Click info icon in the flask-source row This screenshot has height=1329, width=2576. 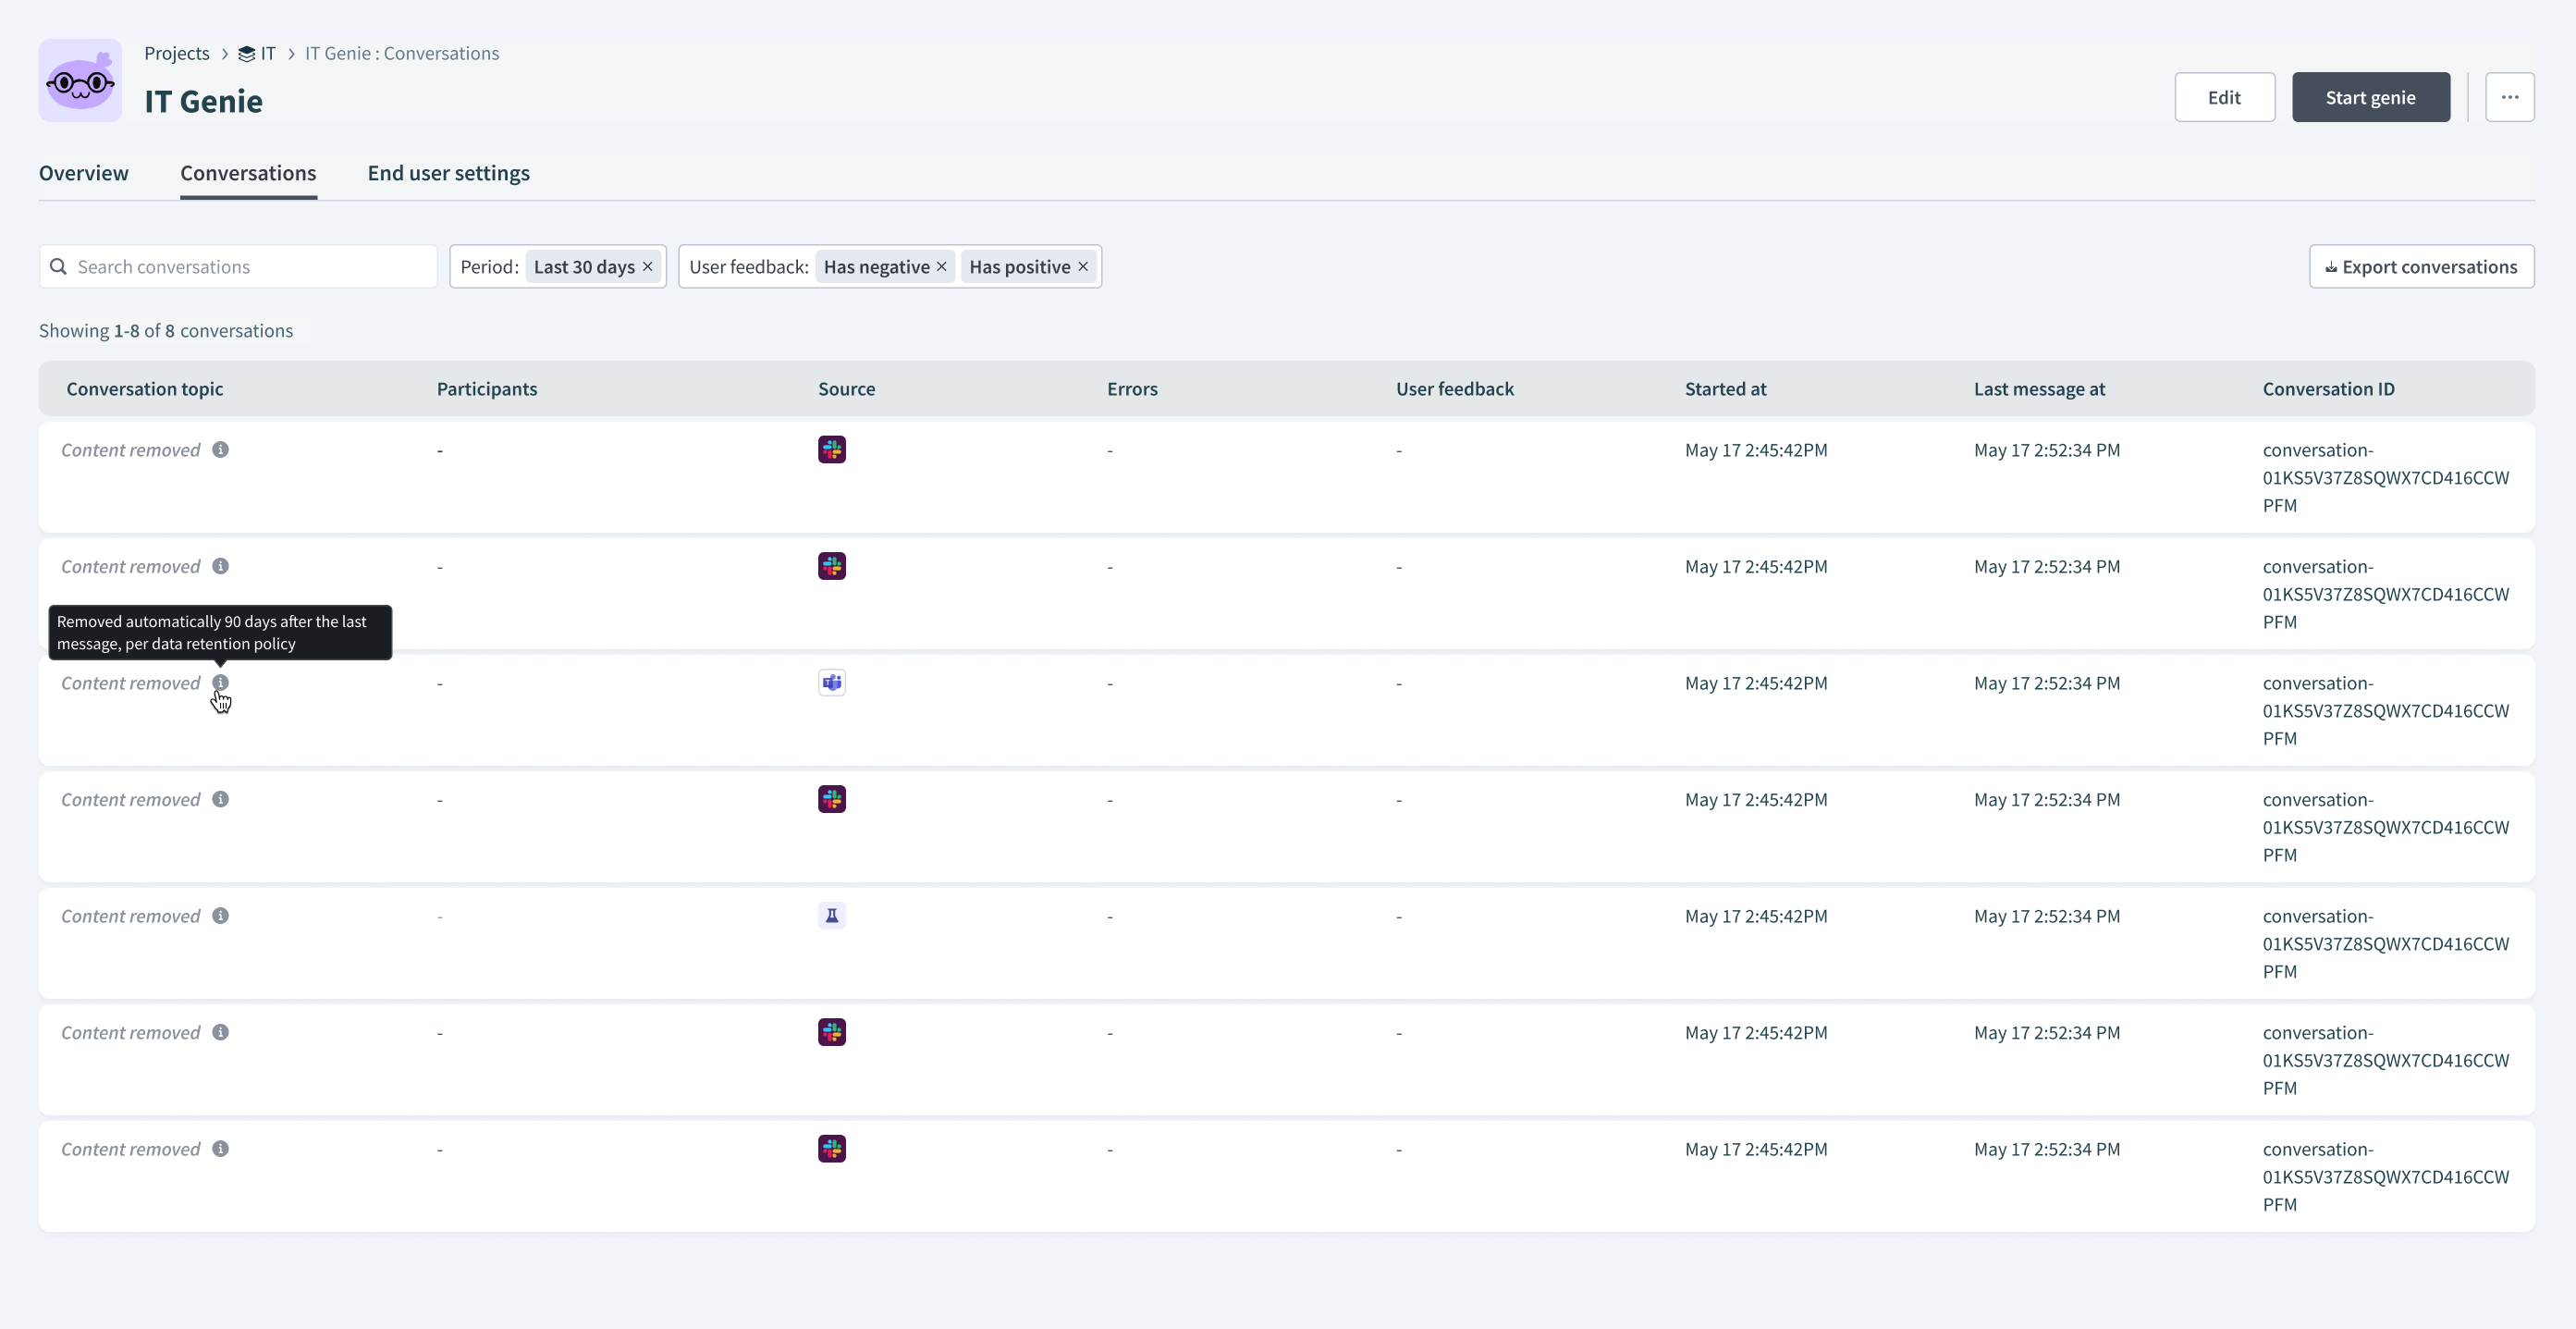pos(220,915)
